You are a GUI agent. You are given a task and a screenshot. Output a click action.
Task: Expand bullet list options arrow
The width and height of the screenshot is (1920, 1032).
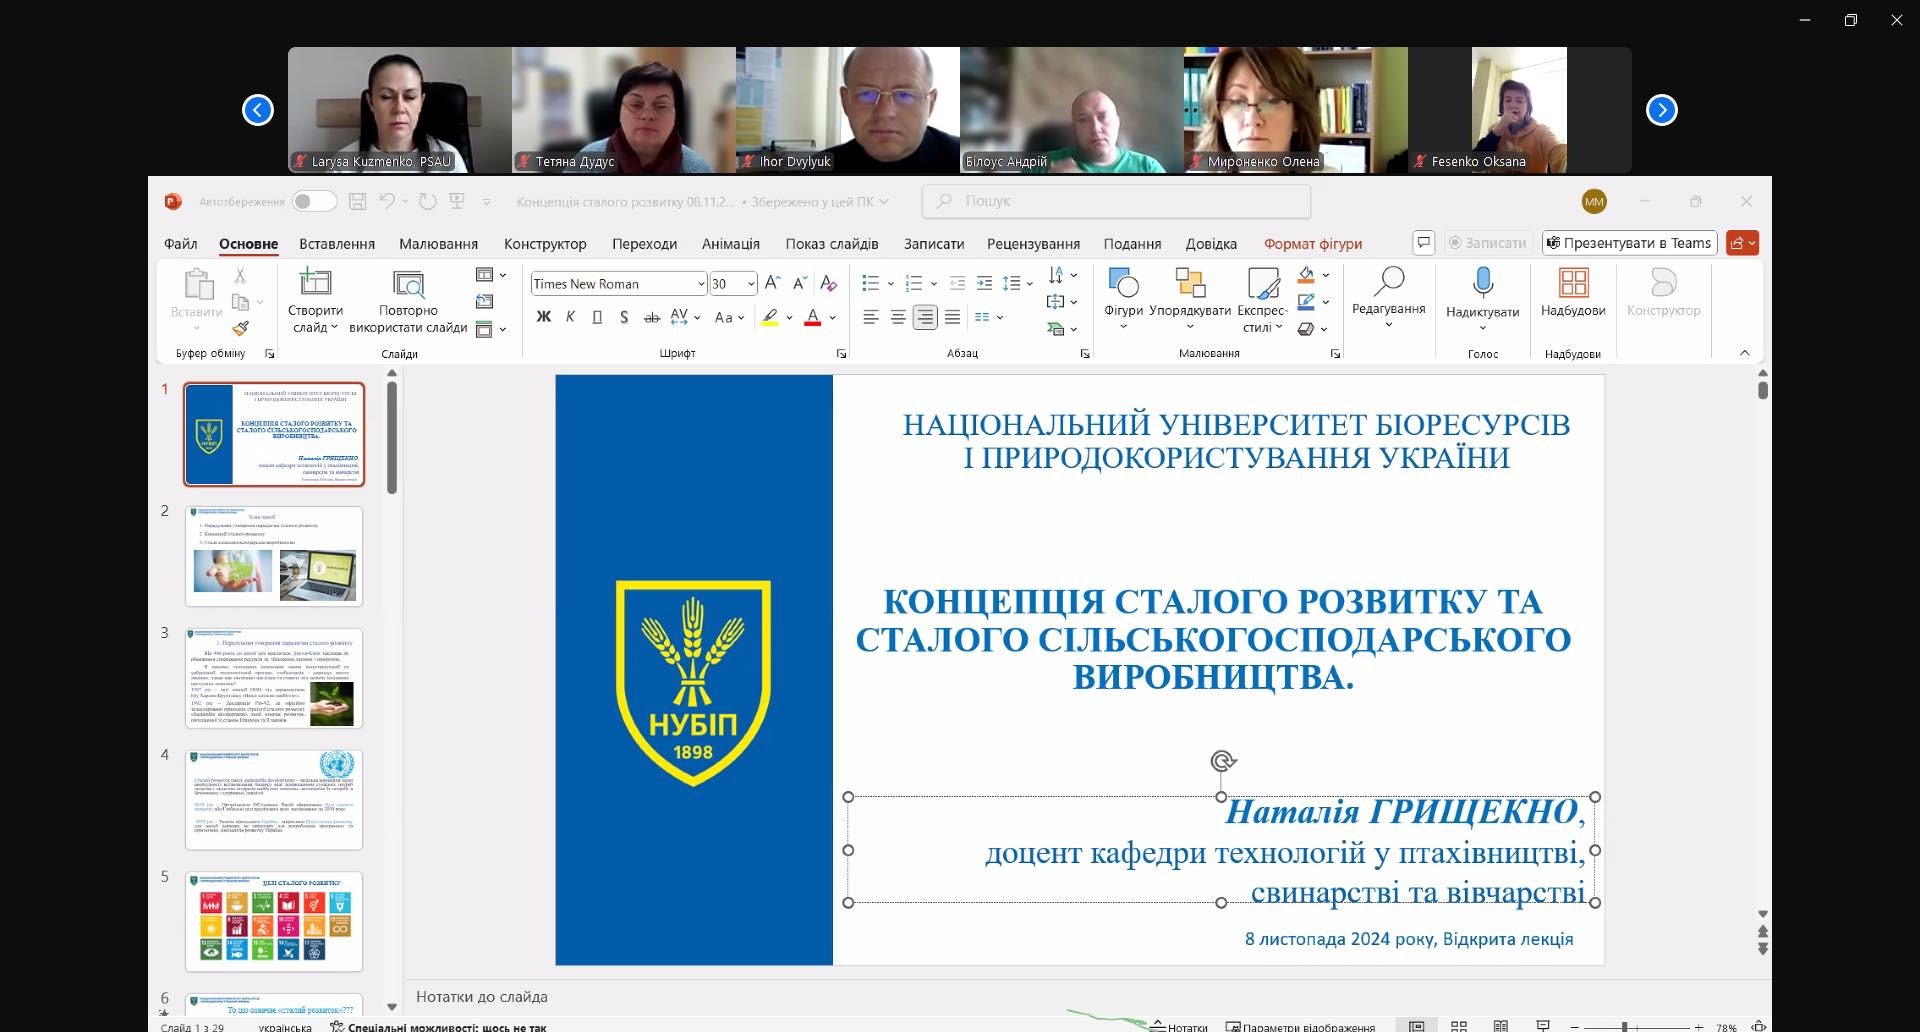(x=890, y=284)
